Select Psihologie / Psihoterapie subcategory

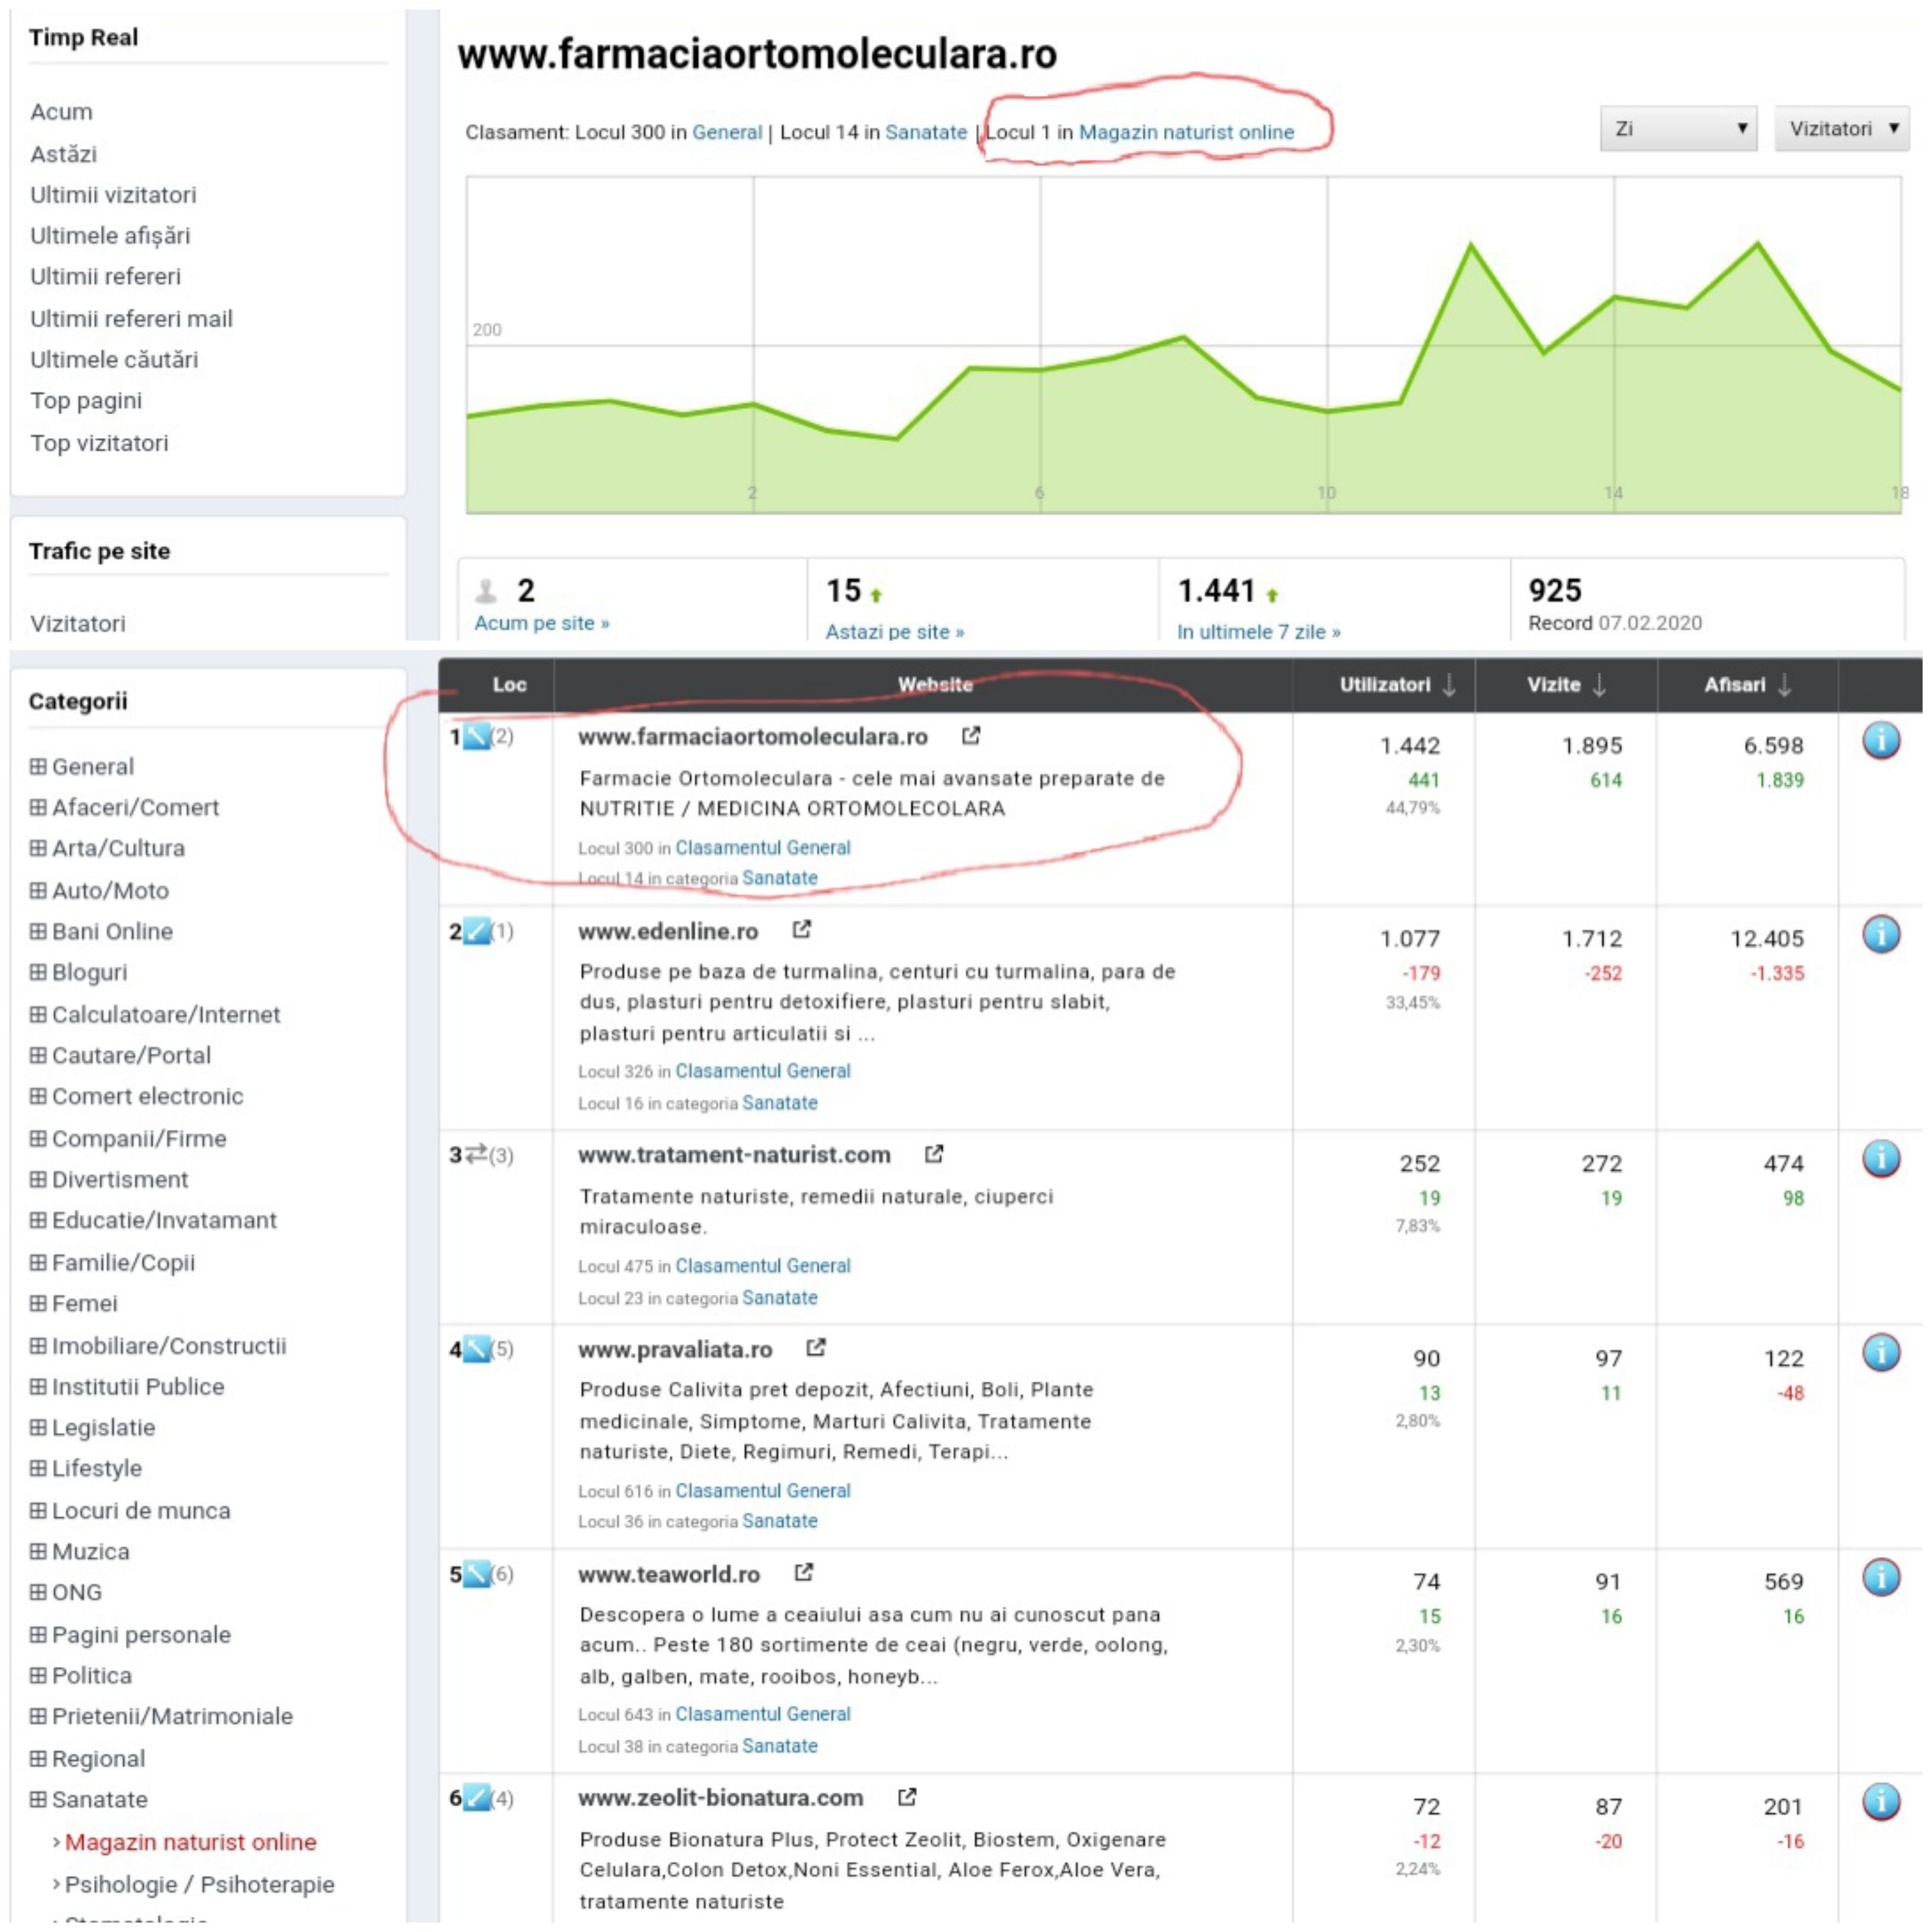(200, 1884)
